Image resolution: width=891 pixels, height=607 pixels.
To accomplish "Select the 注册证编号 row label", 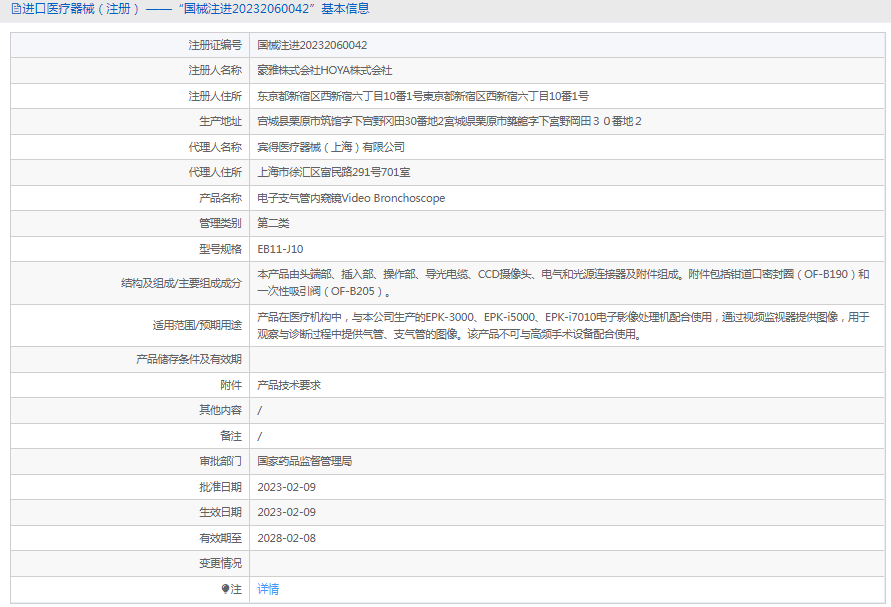I will [x=215, y=45].
